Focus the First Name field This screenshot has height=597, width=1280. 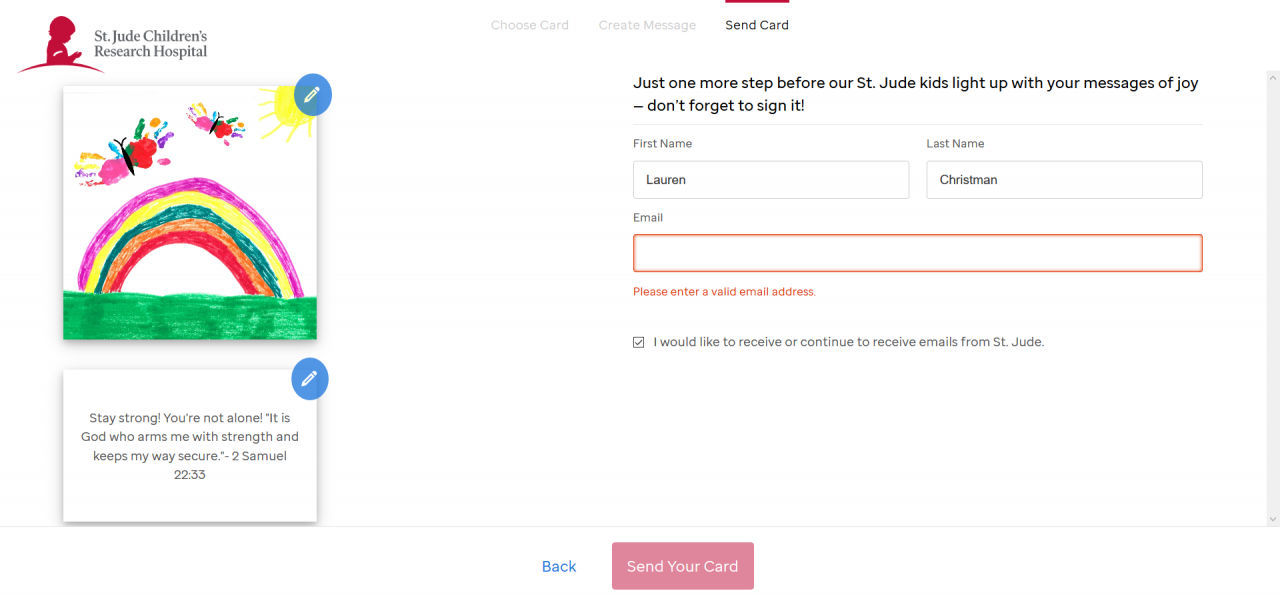[771, 180]
